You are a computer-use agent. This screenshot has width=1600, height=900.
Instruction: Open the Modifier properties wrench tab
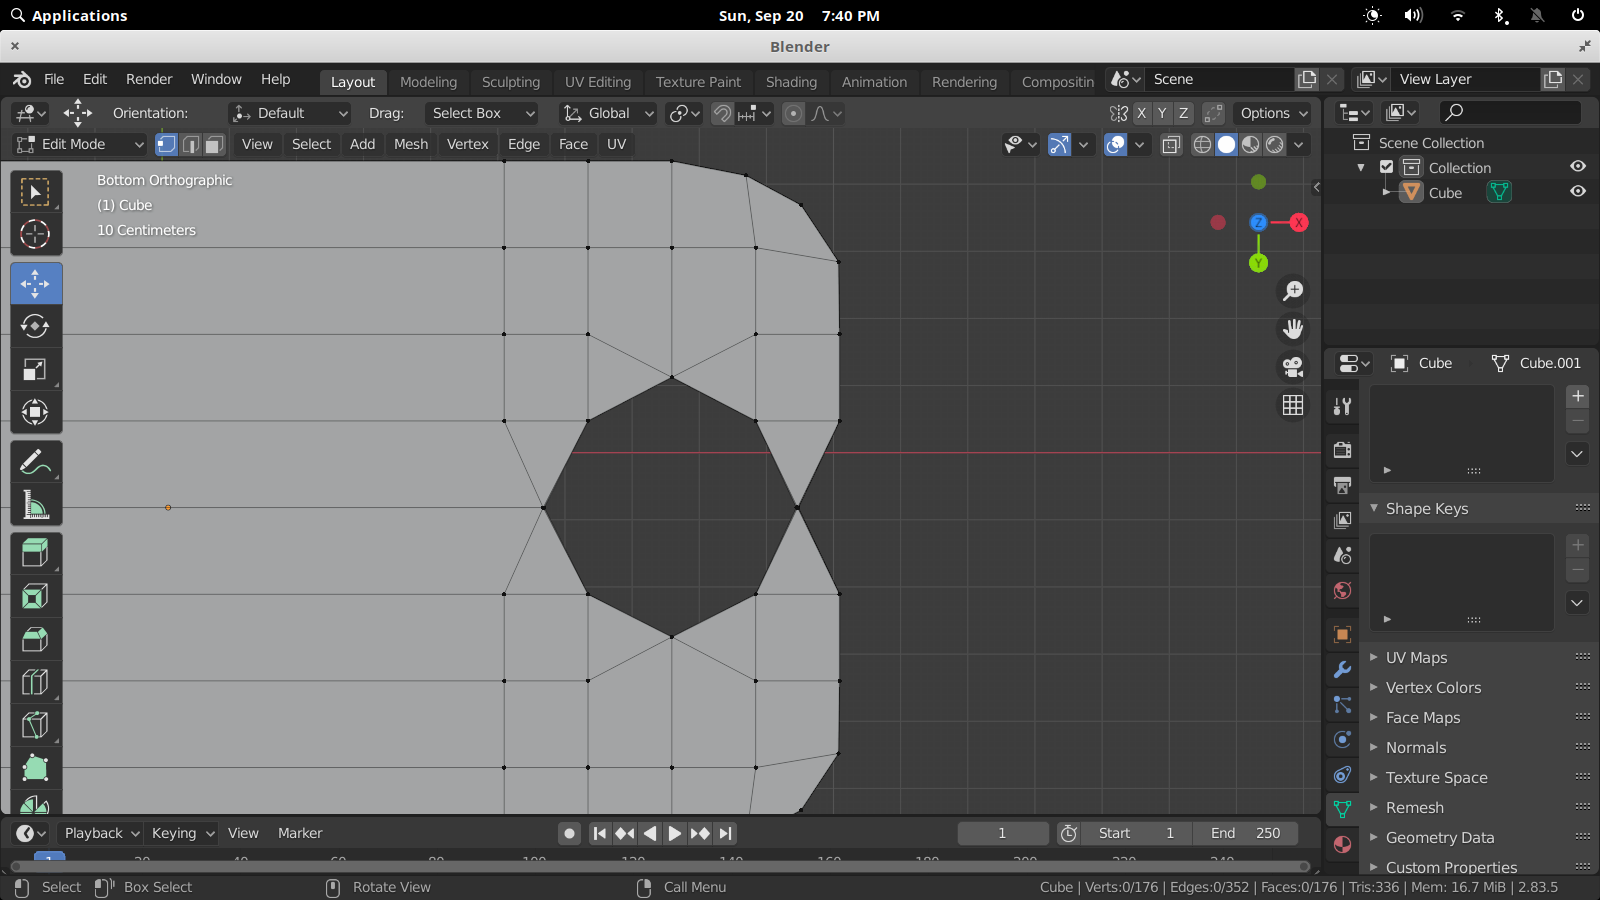[x=1342, y=670]
